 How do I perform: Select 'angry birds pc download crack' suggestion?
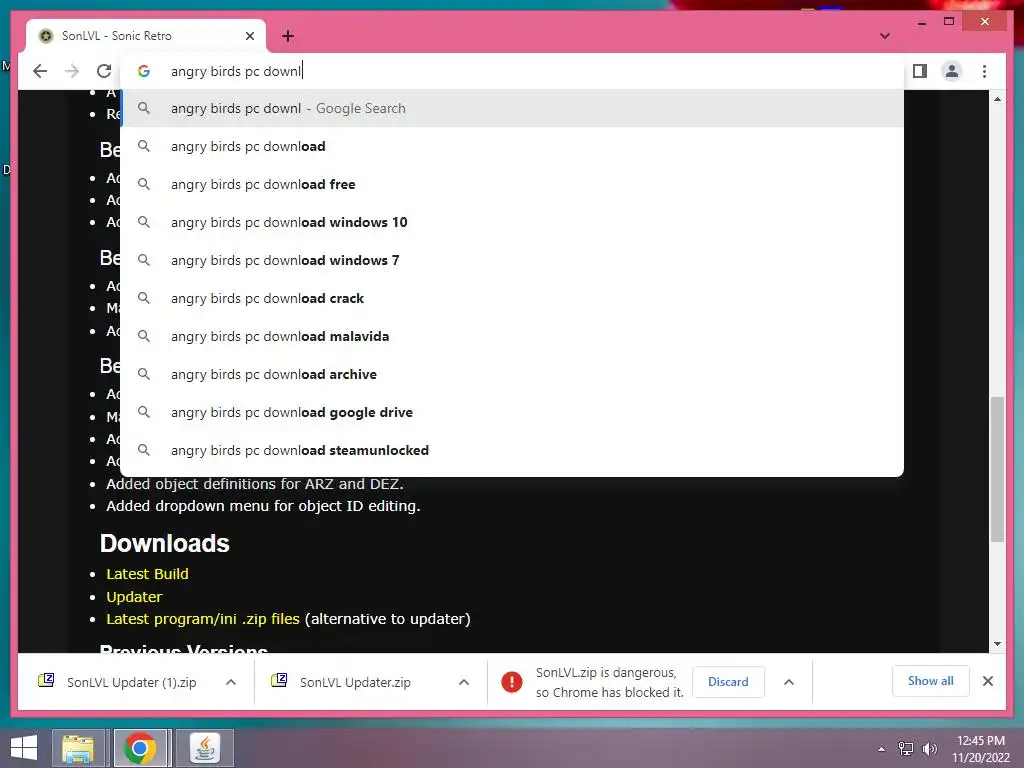click(x=513, y=298)
